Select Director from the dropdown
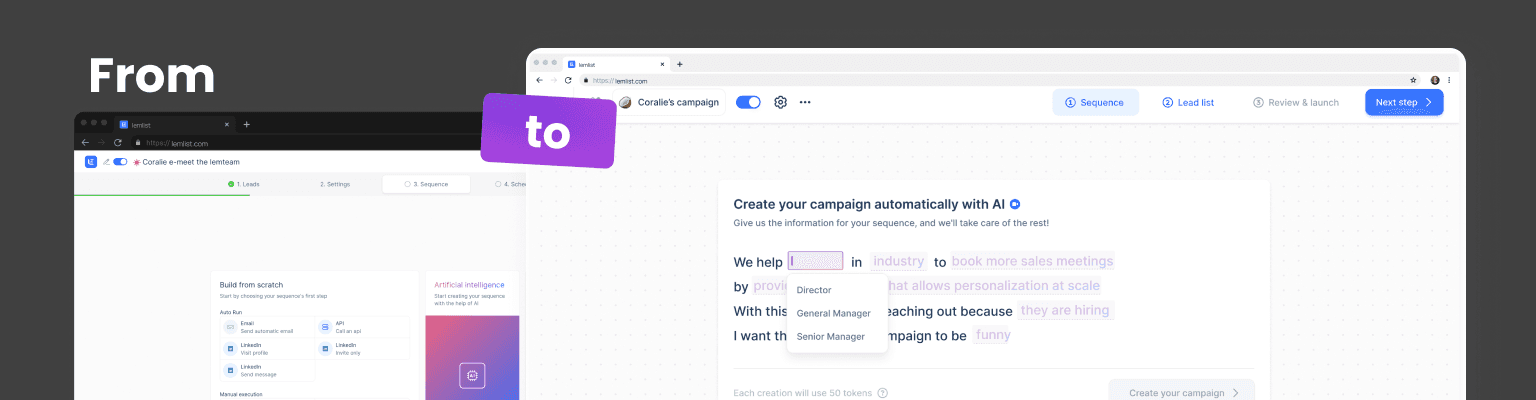The image size is (1536, 400). pyautogui.click(x=814, y=290)
